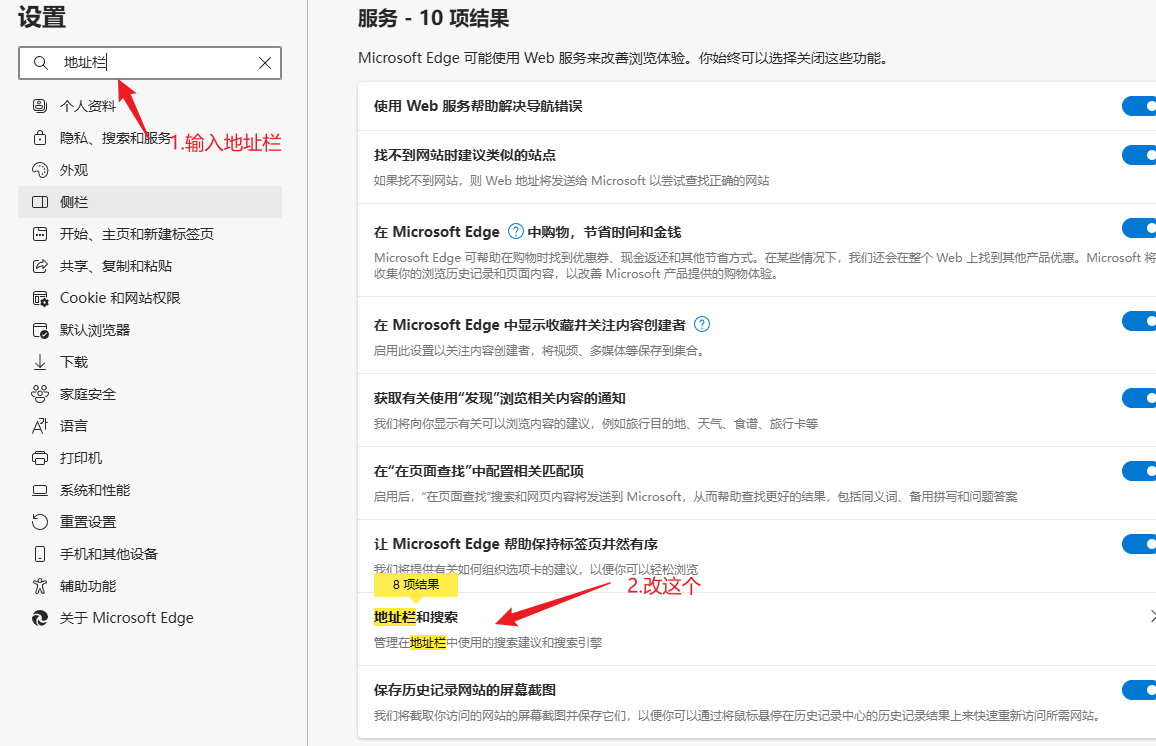This screenshot has width=1156, height=746.
Task: Toggle 保存历史记录网站的屏幕截图 switch
Action: pyautogui.click(x=1138, y=690)
